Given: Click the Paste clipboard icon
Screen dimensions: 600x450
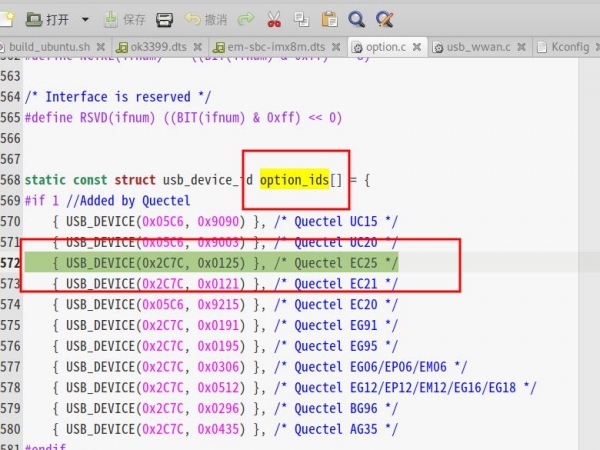Looking at the screenshot, I should (328, 19).
